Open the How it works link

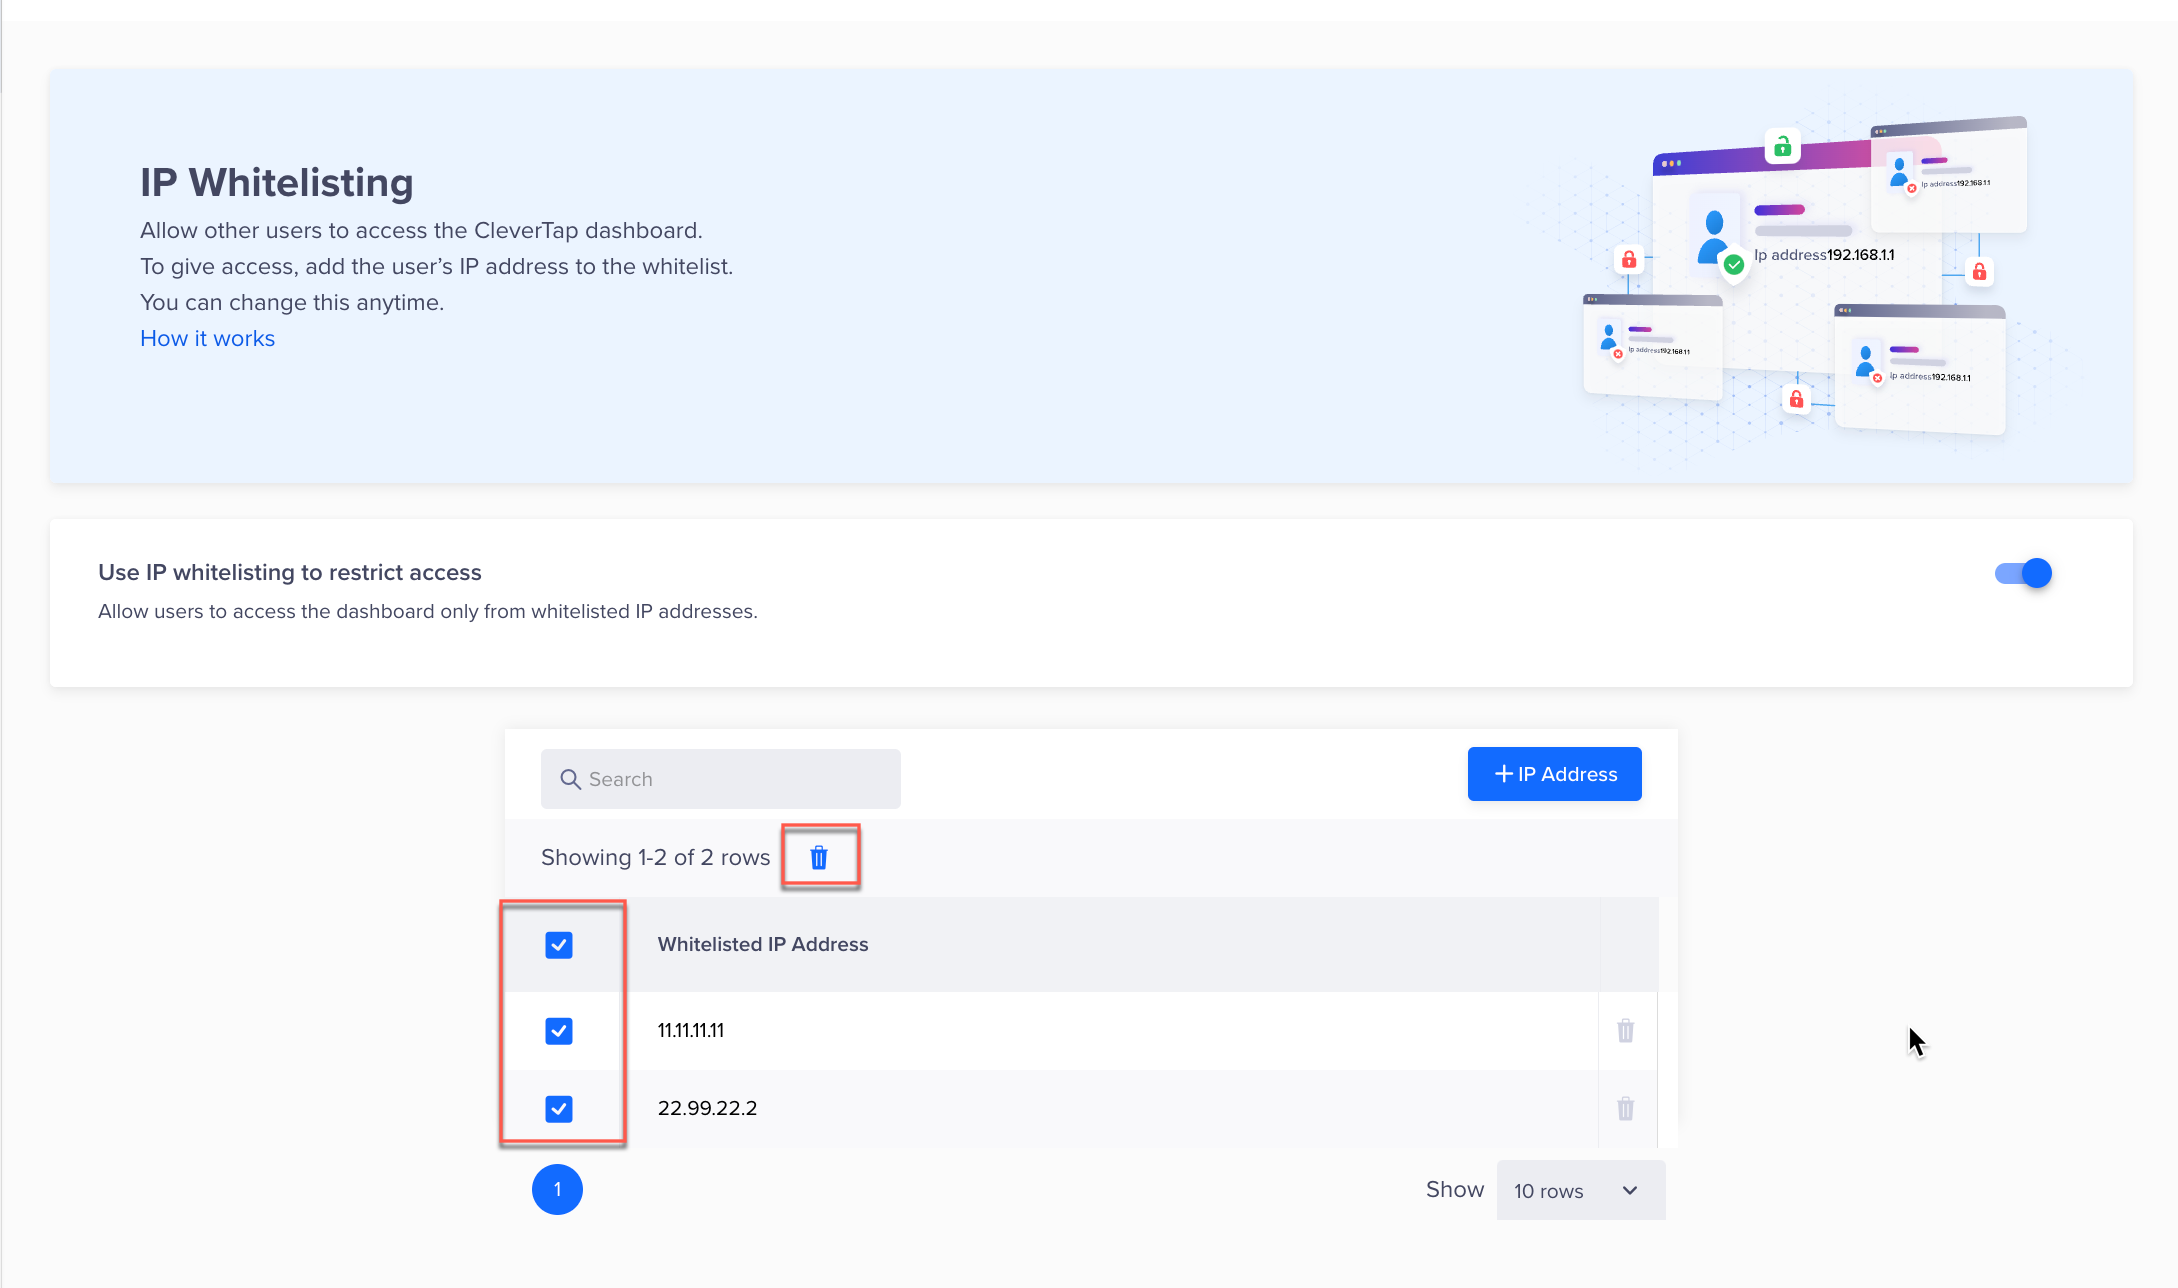pyautogui.click(x=207, y=338)
